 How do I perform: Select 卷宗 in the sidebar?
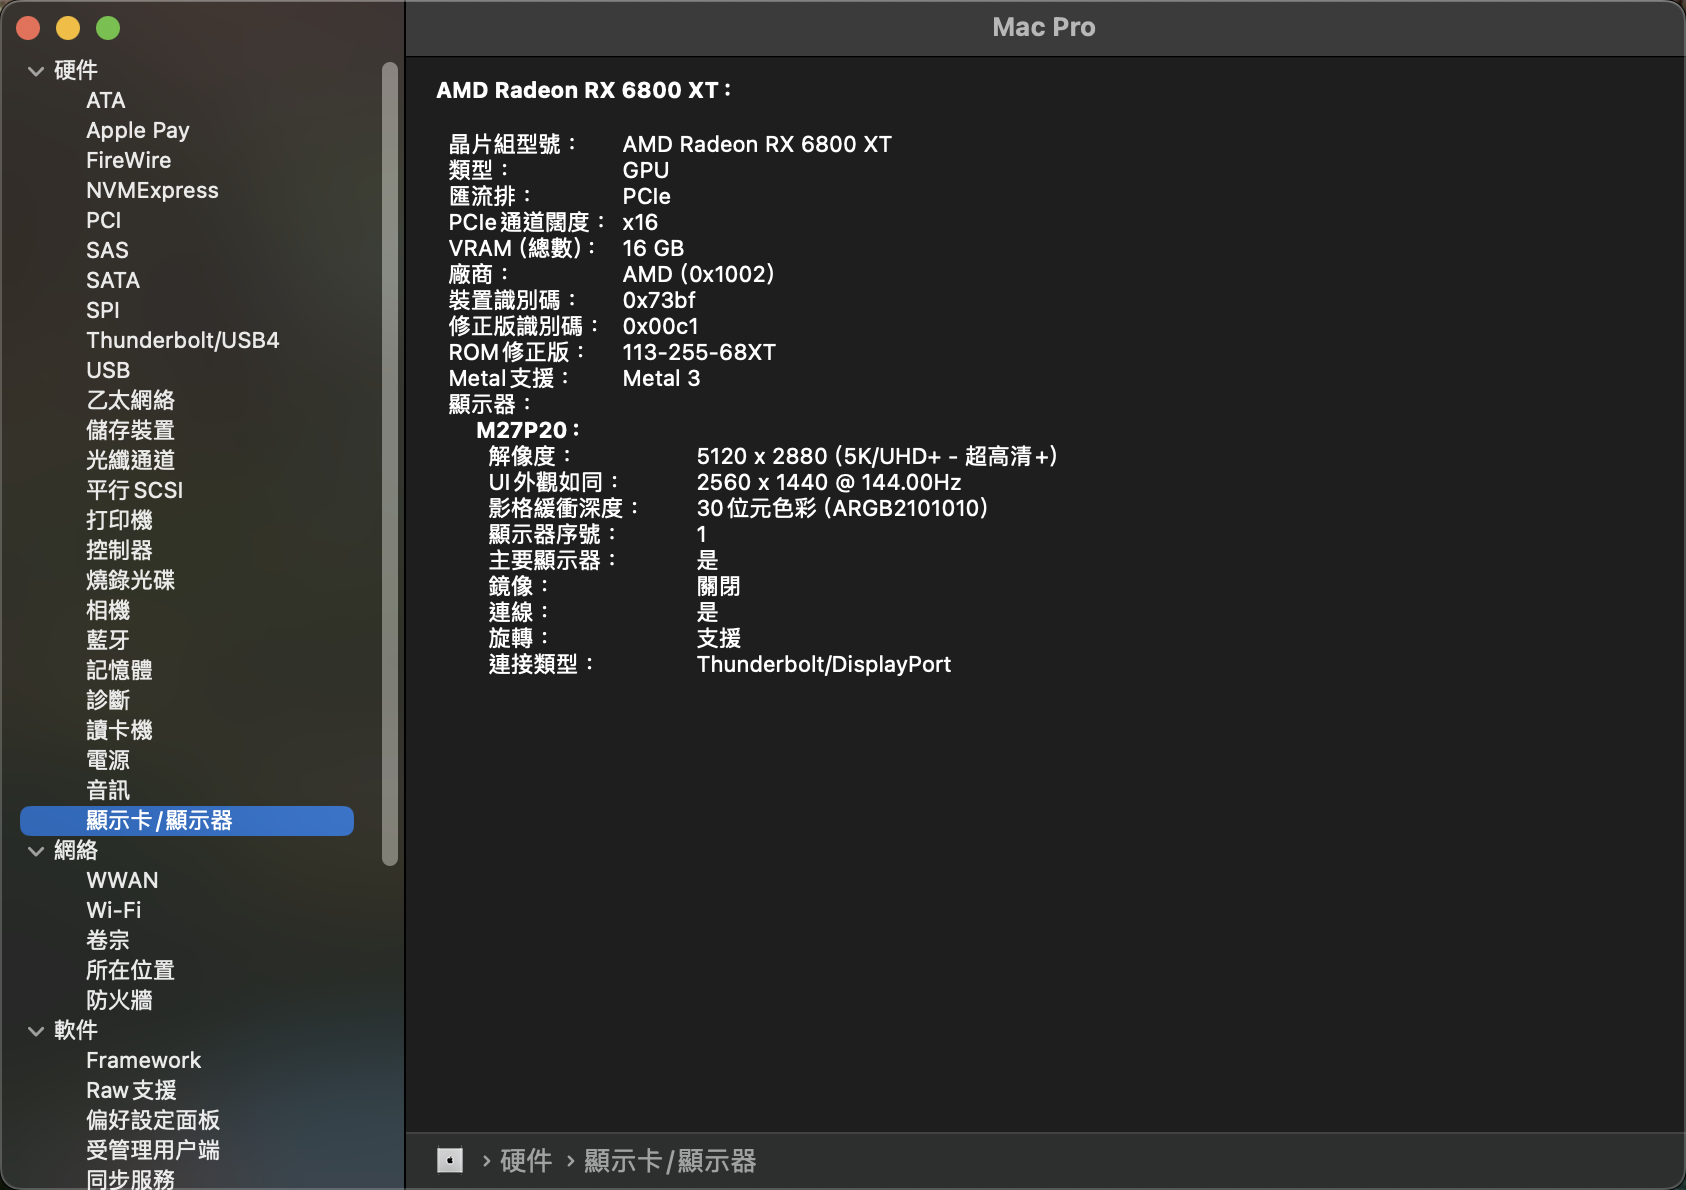(x=108, y=941)
